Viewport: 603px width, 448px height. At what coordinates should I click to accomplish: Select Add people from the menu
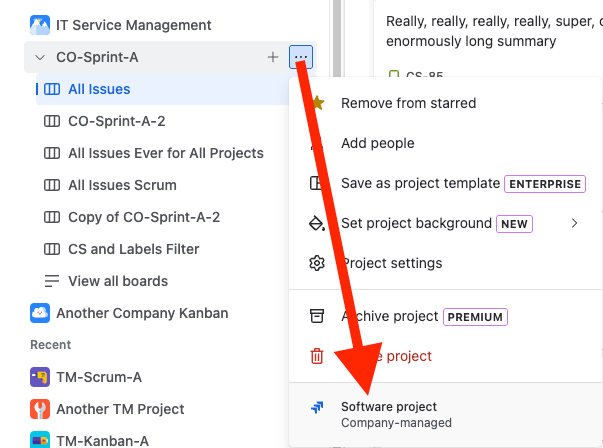click(377, 143)
